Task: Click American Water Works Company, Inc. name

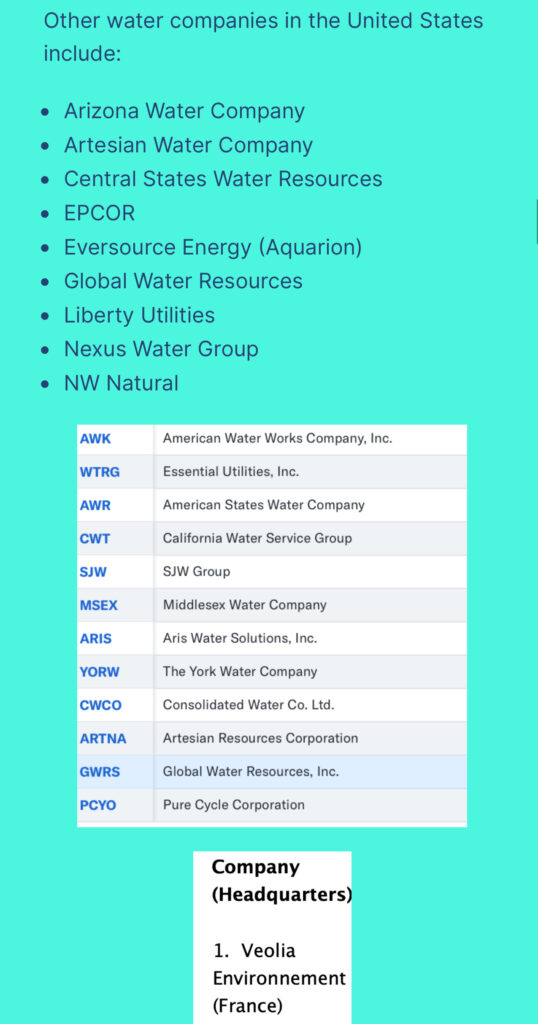Action: 277,439
